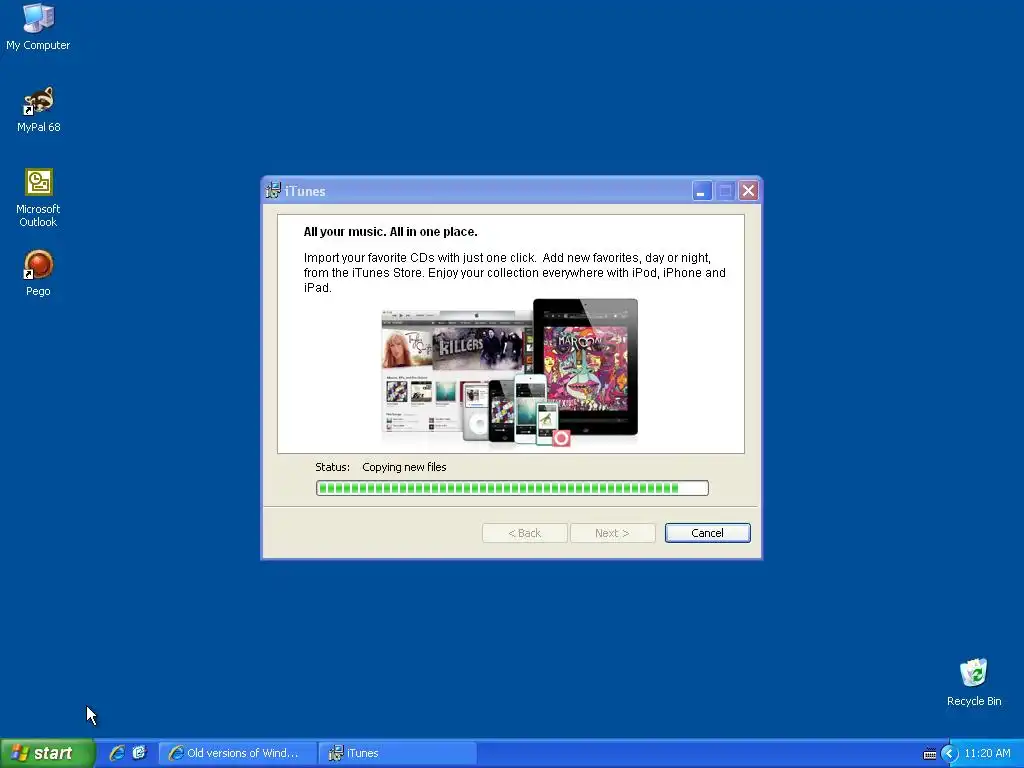This screenshot has width=1024, height=768.
Task: Switch to Old versions of Wind... taskbar window
Action: coord(238,753)
